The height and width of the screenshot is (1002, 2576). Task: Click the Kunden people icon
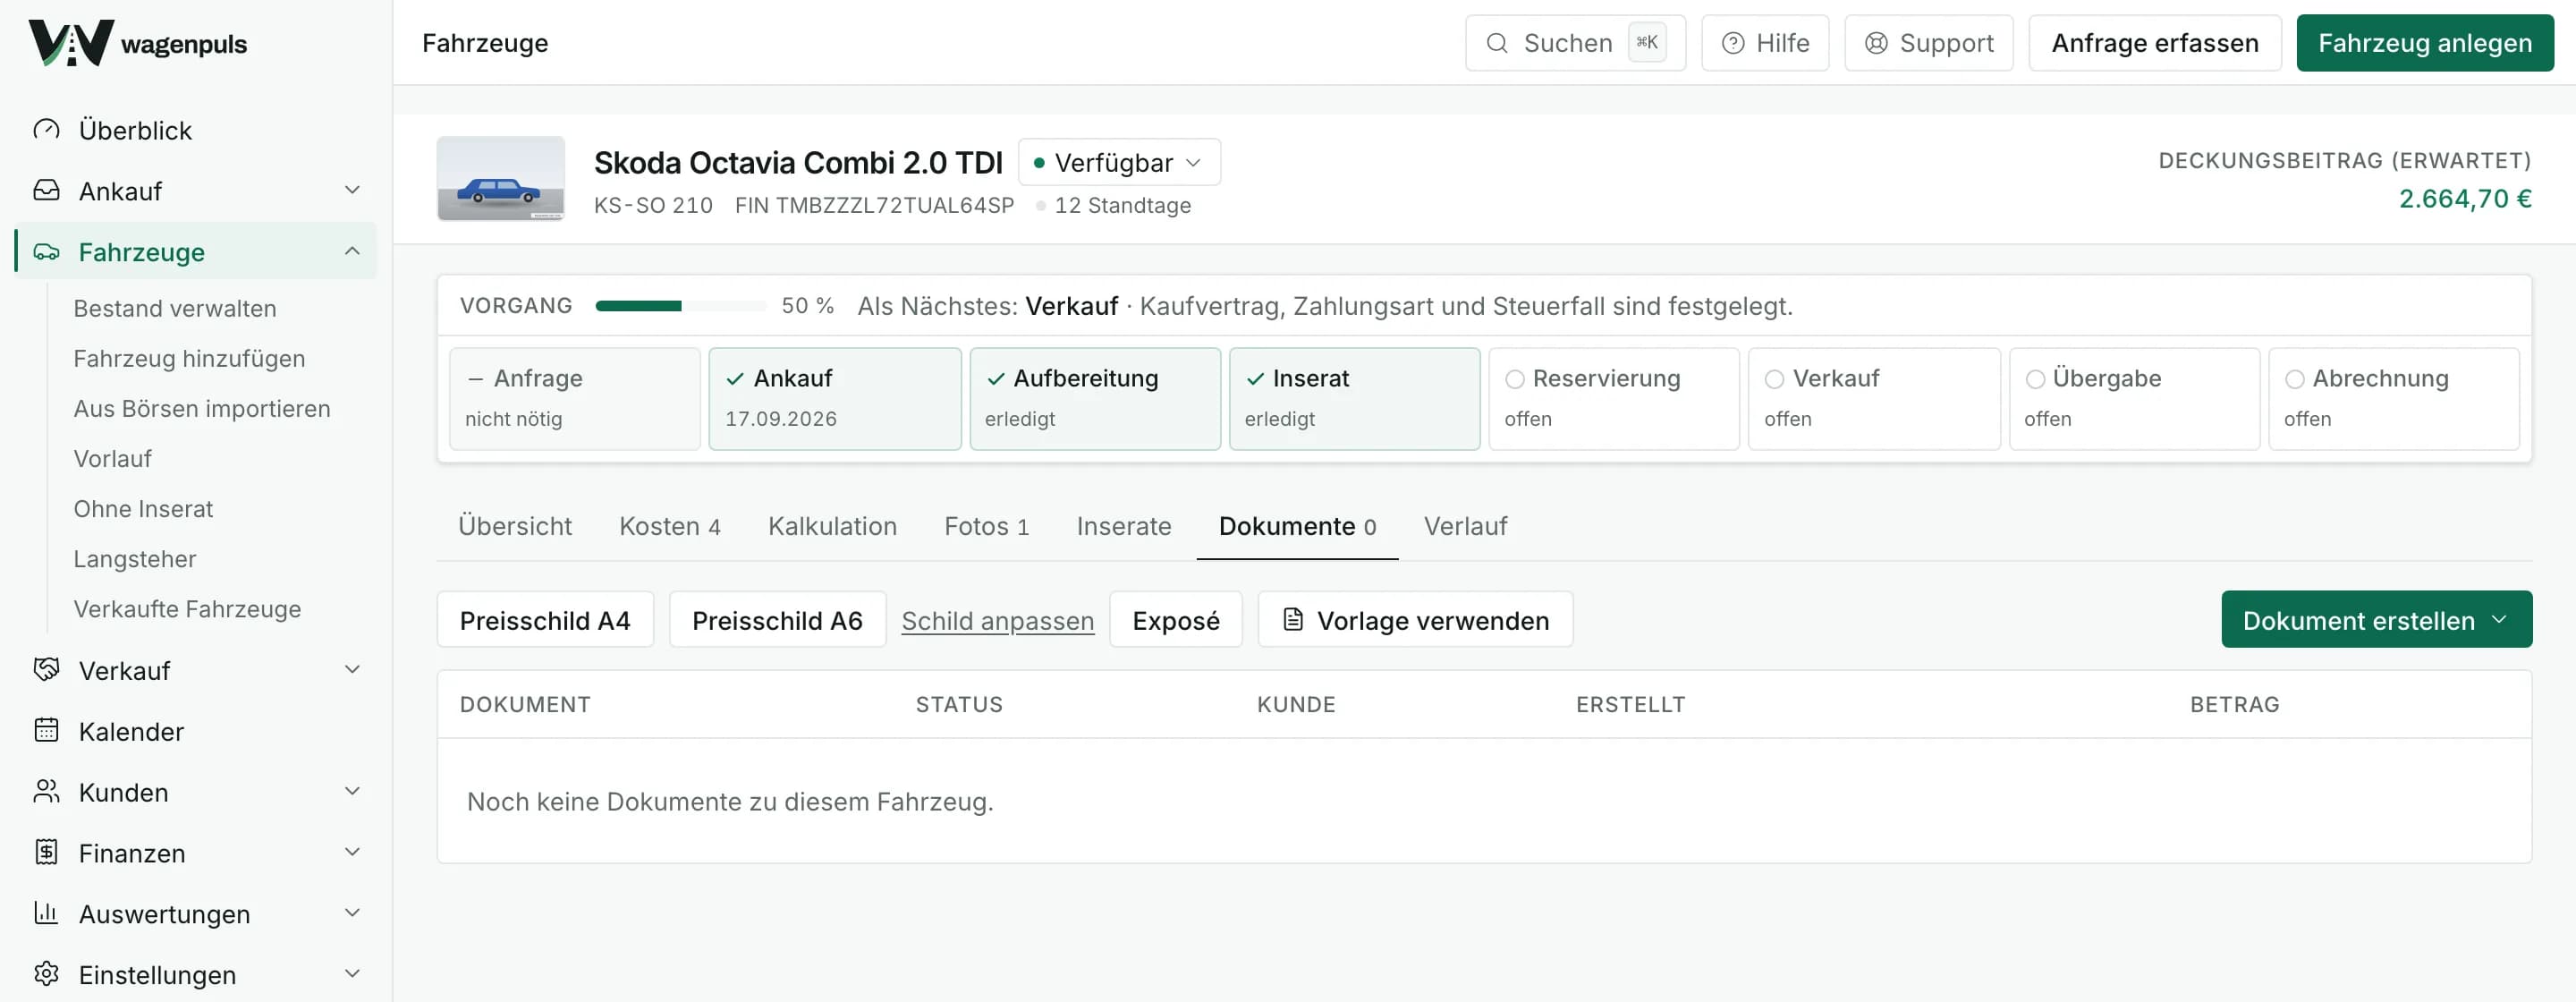(46, 791)
